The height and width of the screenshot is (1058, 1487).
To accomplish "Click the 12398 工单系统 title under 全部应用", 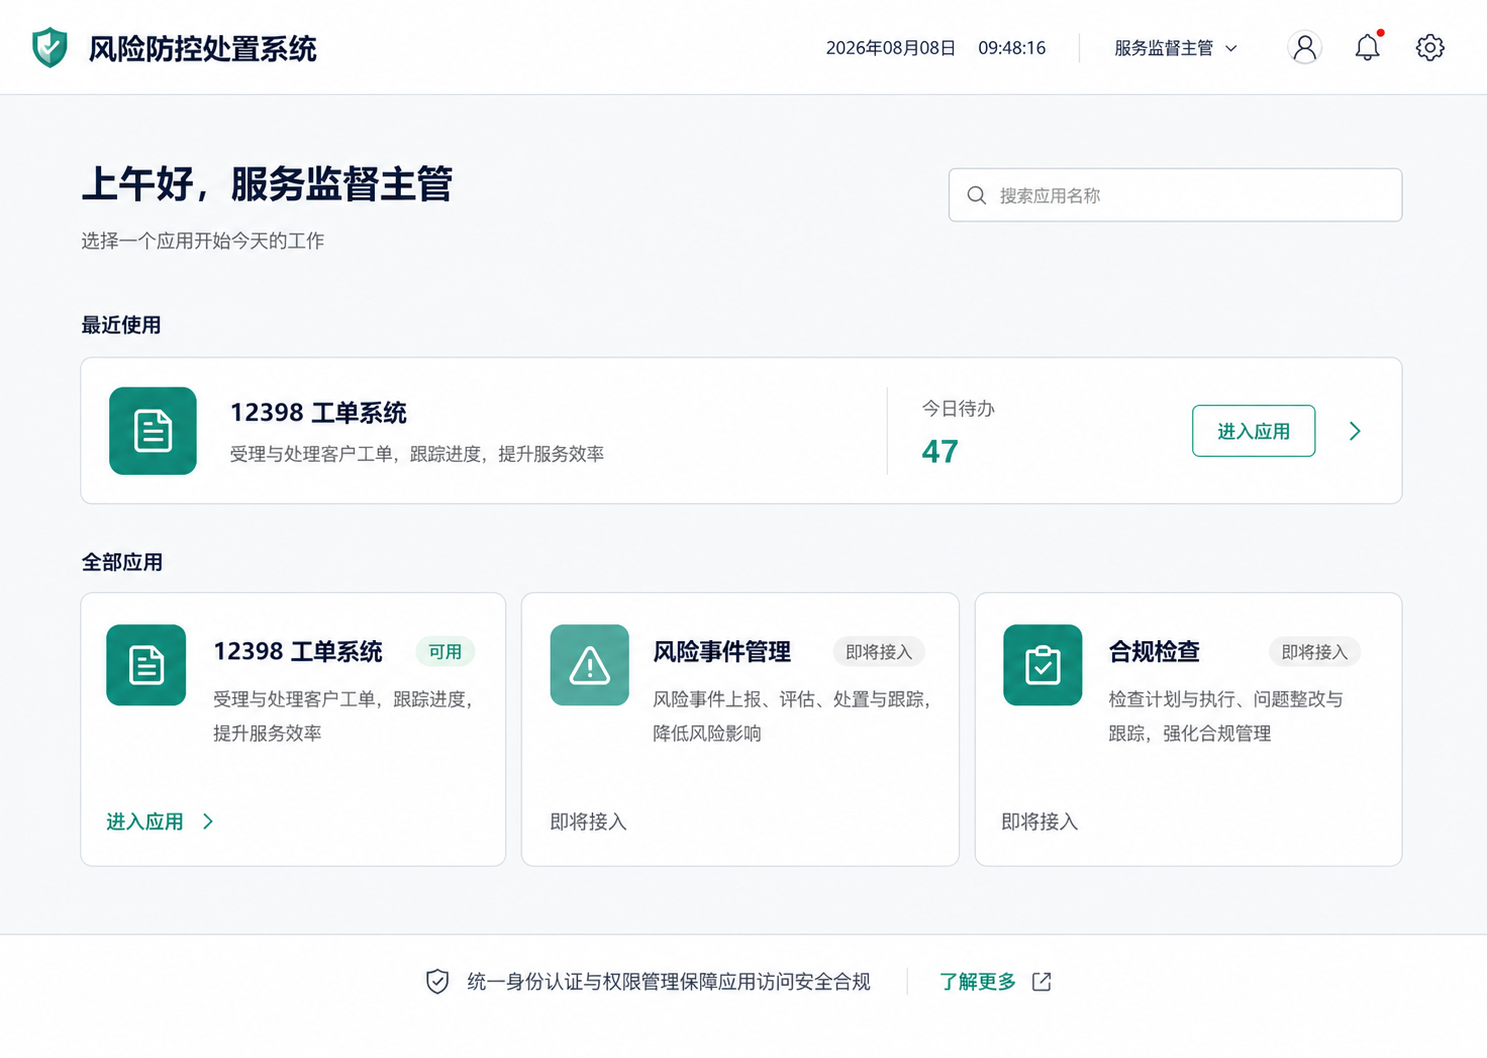I will (x=298, y=652).
